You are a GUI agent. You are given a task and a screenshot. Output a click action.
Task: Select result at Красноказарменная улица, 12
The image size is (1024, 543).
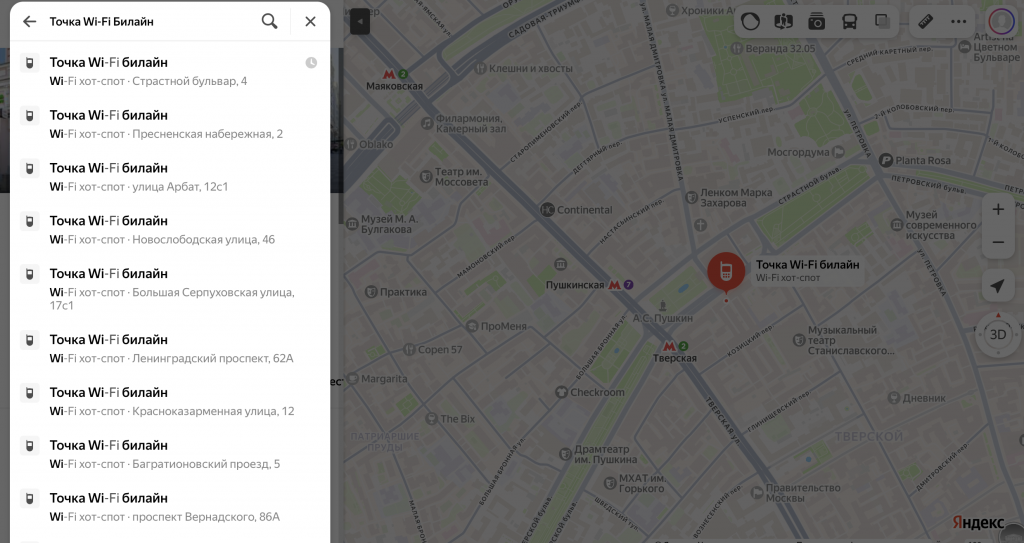(x=170, y=402)
